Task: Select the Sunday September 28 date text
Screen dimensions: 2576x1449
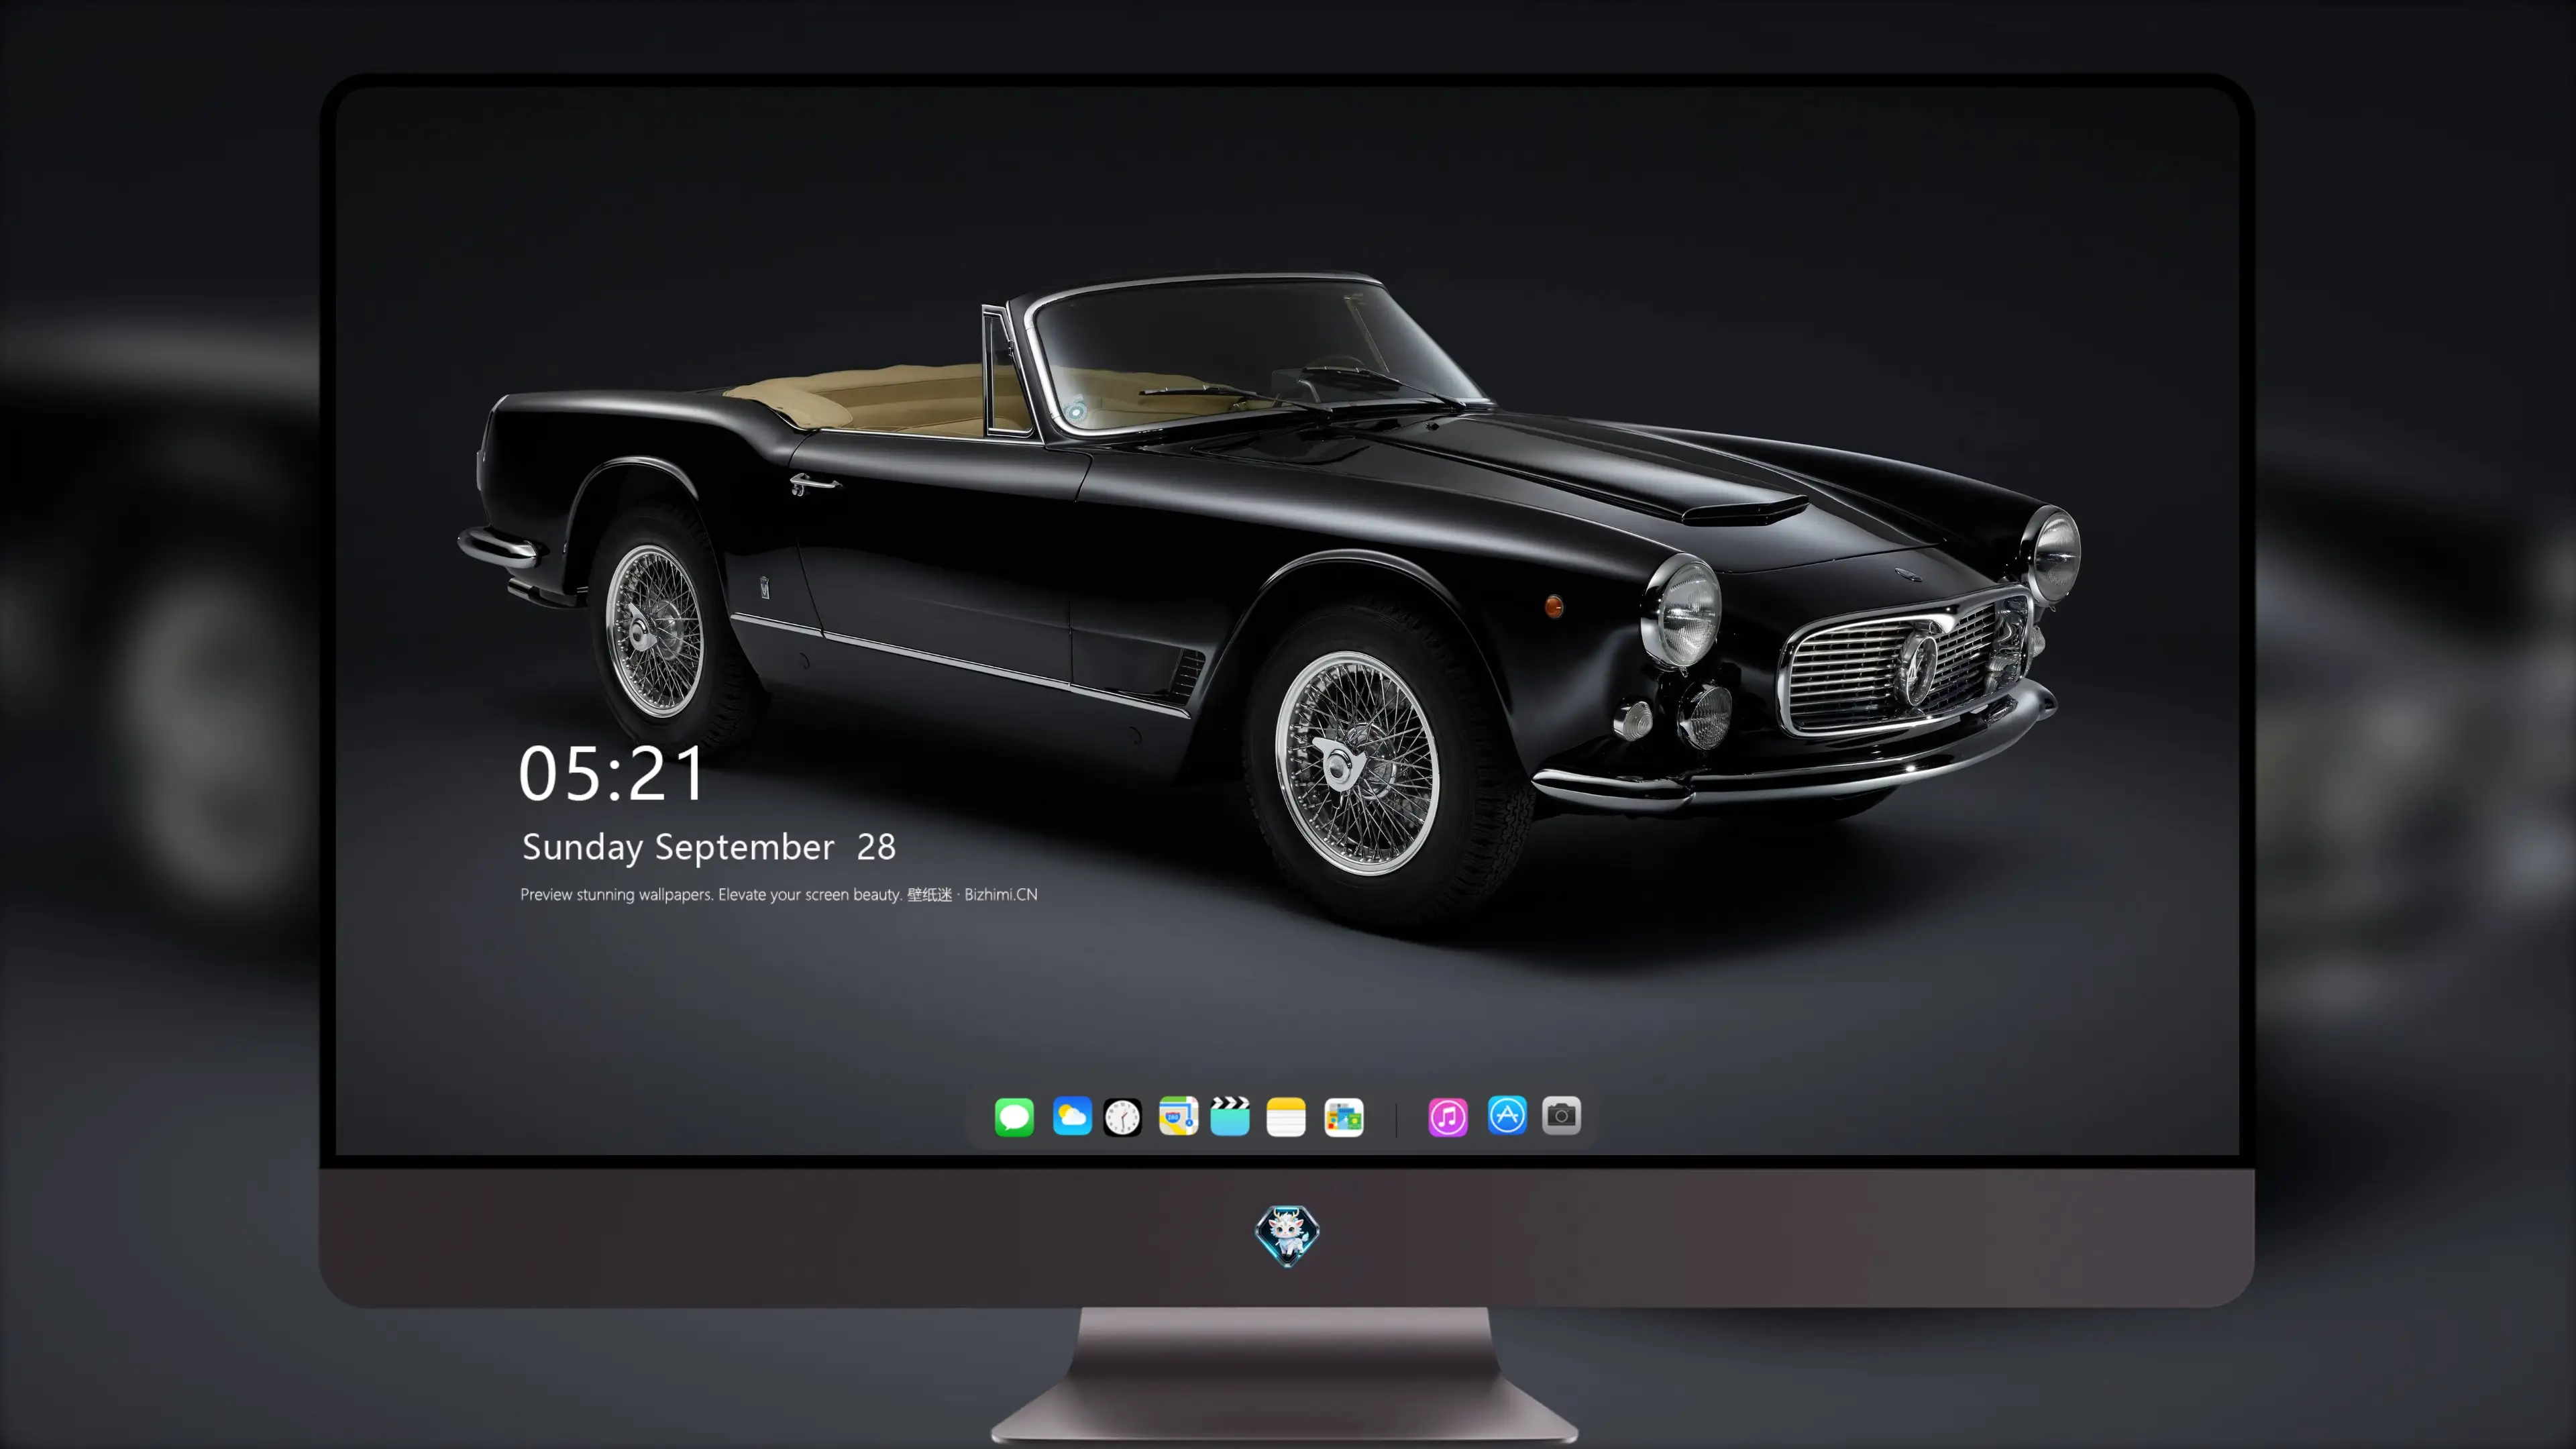Action: coord(709,847)
